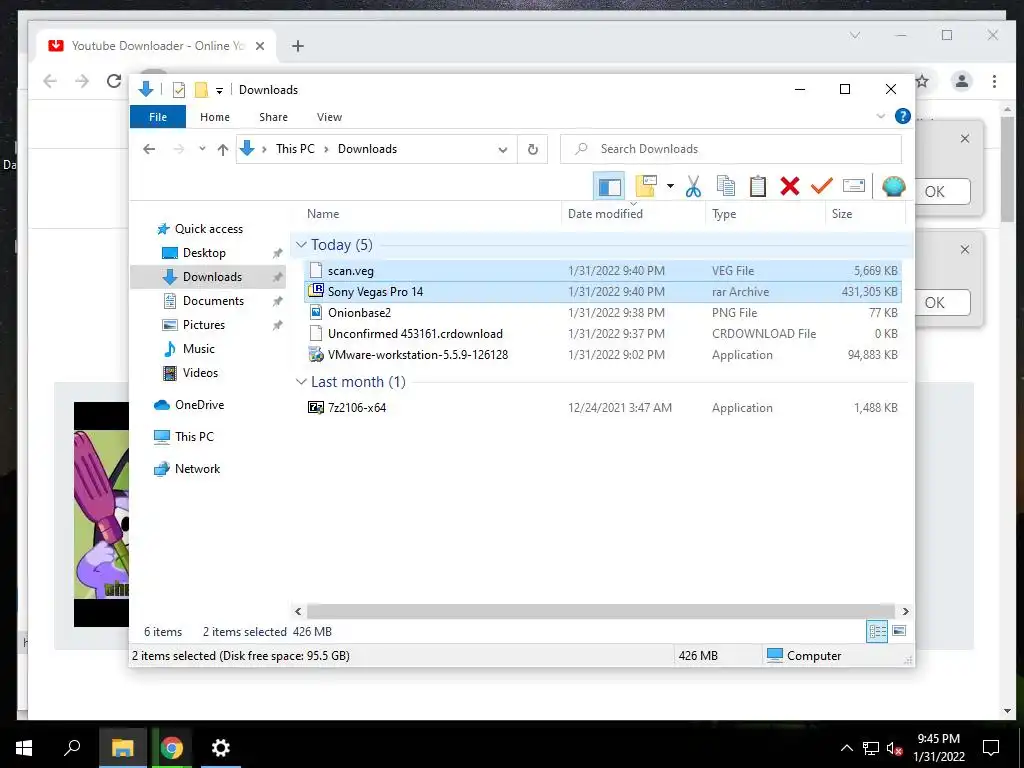Viewport: 1024px width, 768px height.
Task: Open the Windows Start menu
Action: (x=24, y=748)
